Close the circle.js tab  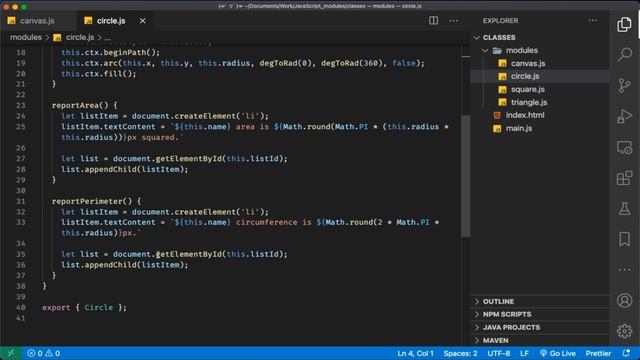click(142, 20)
